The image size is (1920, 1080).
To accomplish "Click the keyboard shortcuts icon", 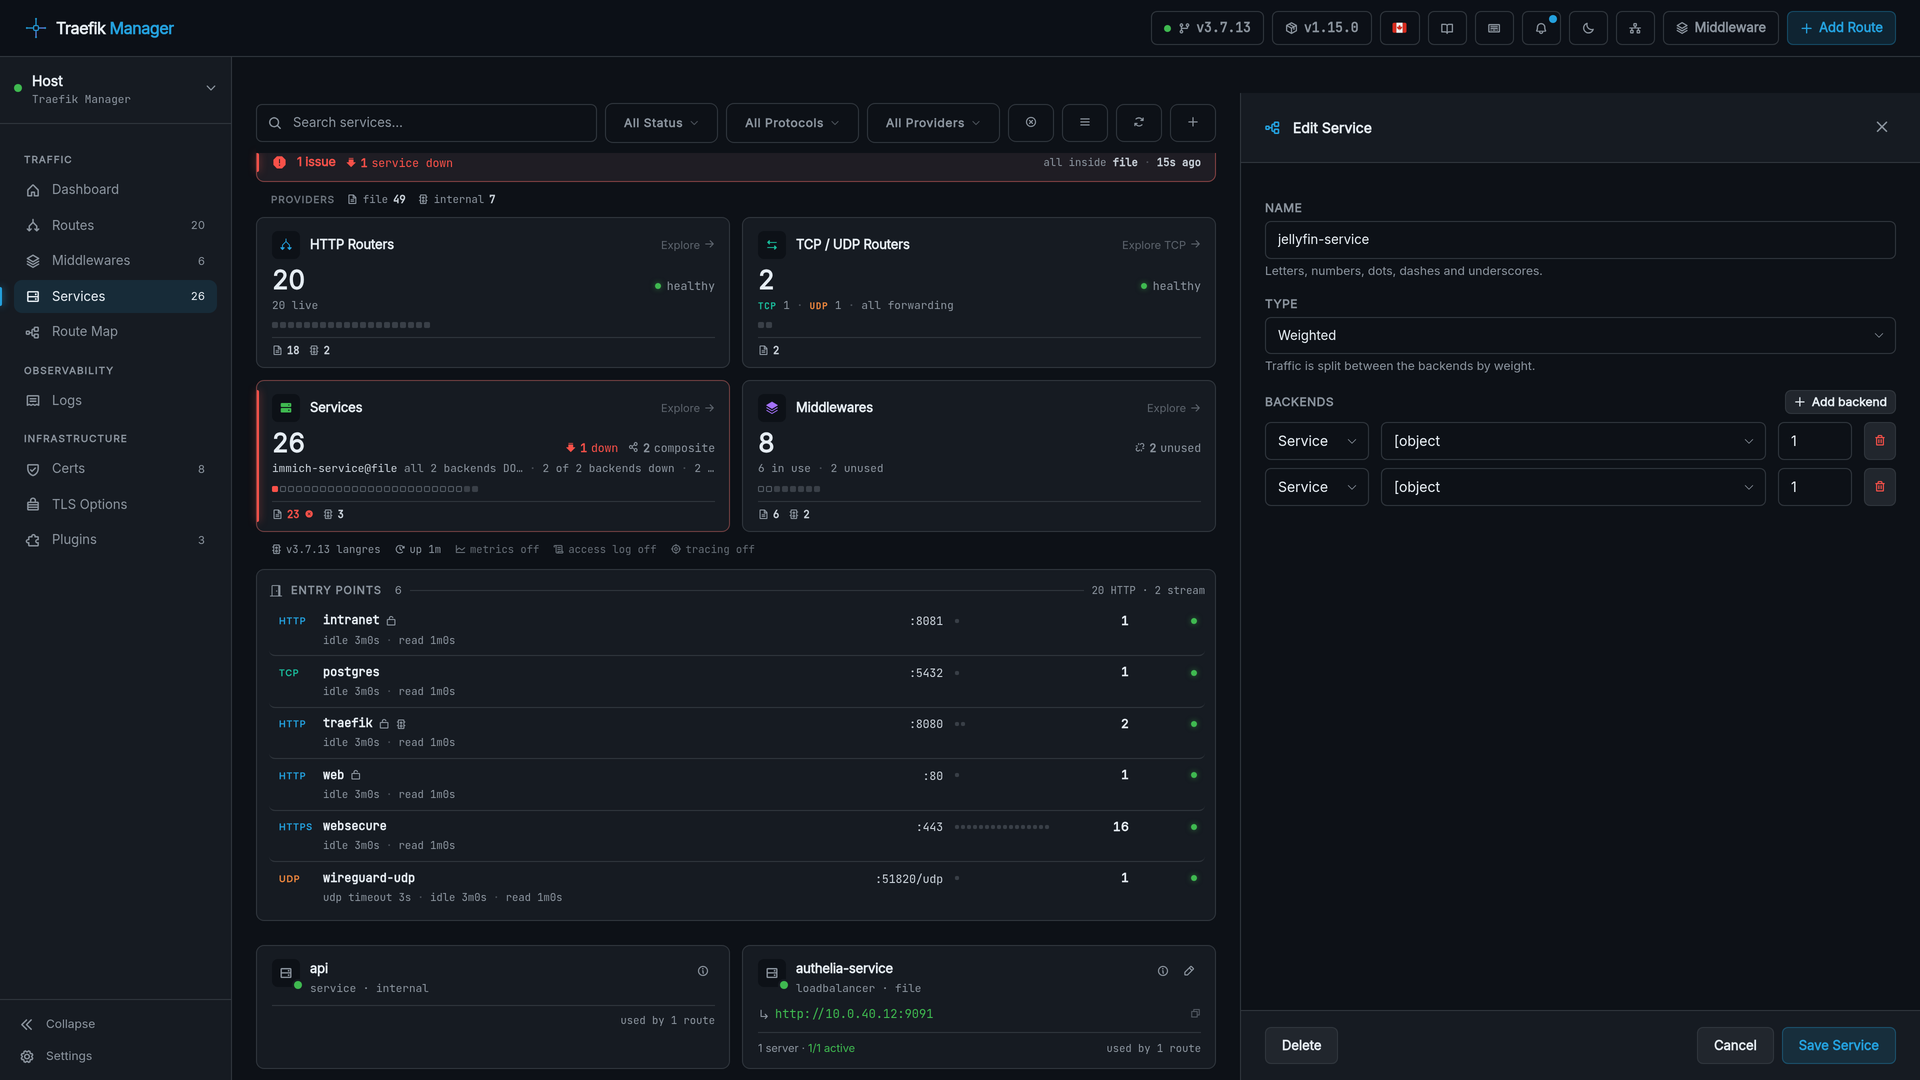I will click(1494, 28).
